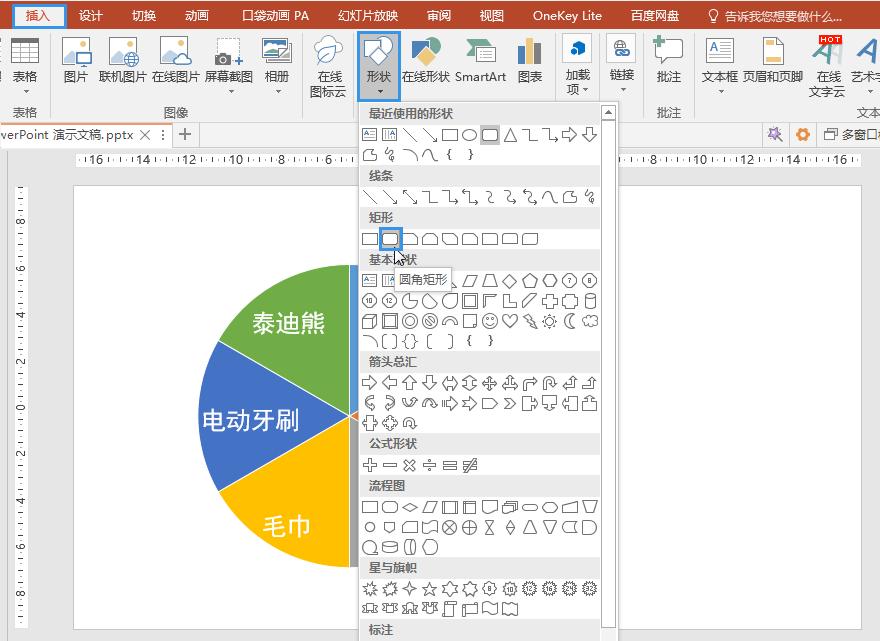Select the 圆角矩形 rounded rectangle shape
Viewport: 880px width, 641px height.
point(389,238)
